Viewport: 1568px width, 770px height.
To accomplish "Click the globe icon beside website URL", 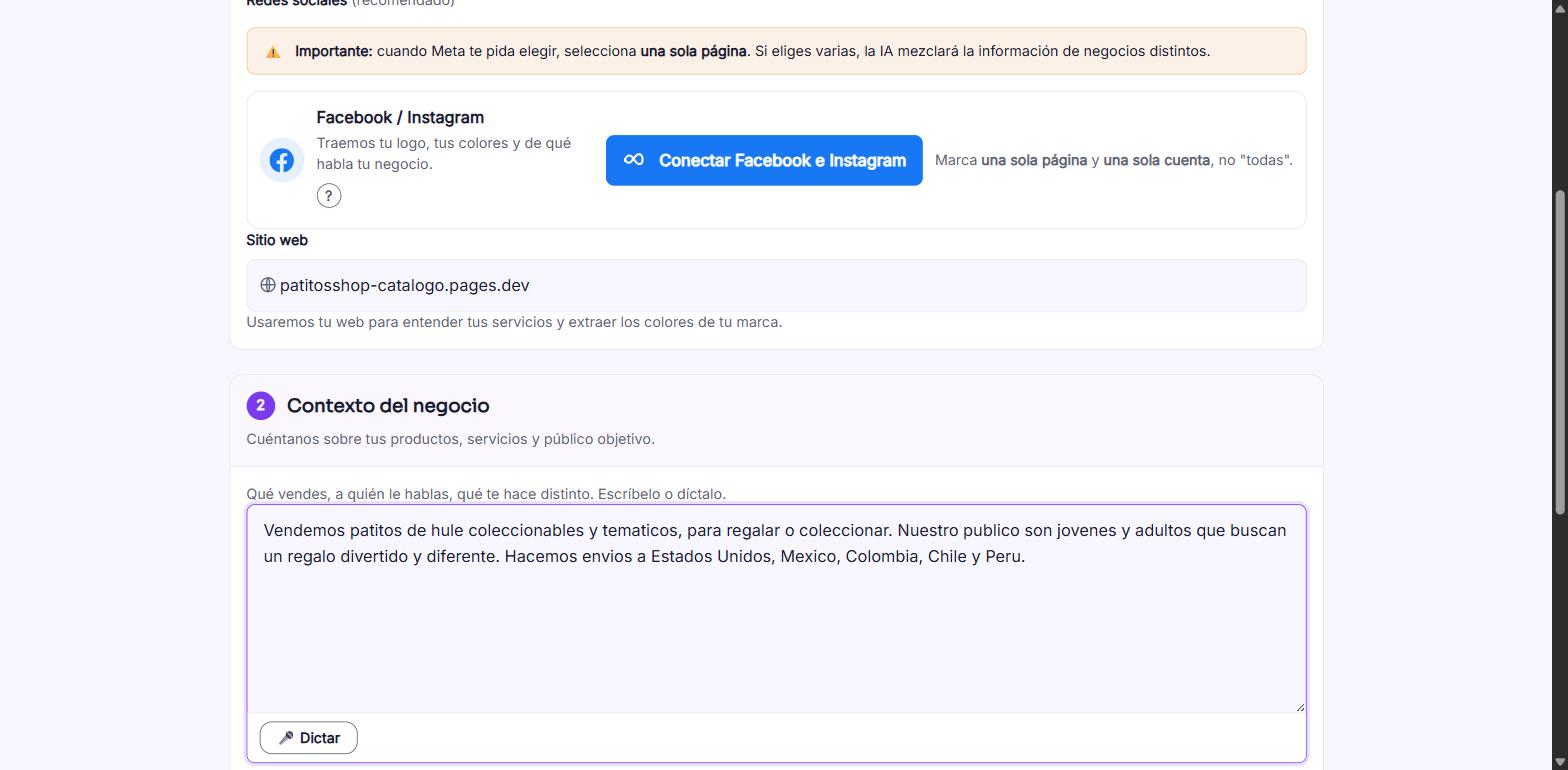I will click(x=268, y=285).
